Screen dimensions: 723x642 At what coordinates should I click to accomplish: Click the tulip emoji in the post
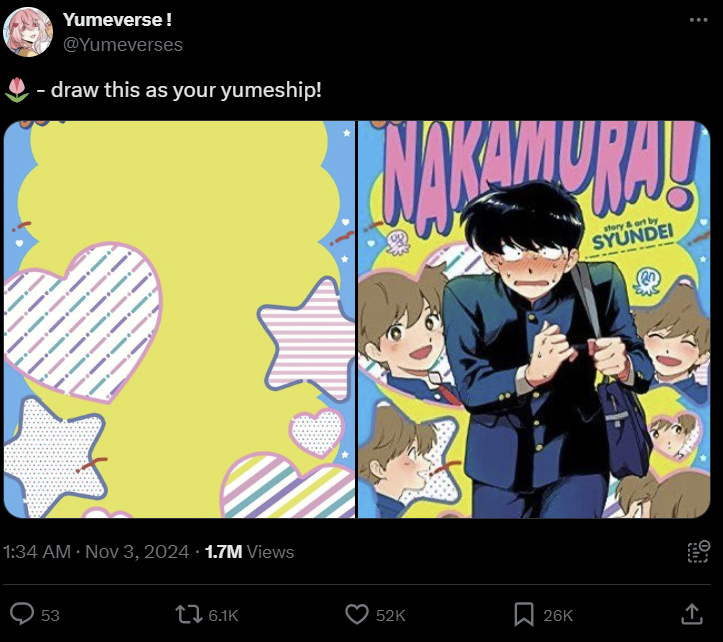(15, 90)
